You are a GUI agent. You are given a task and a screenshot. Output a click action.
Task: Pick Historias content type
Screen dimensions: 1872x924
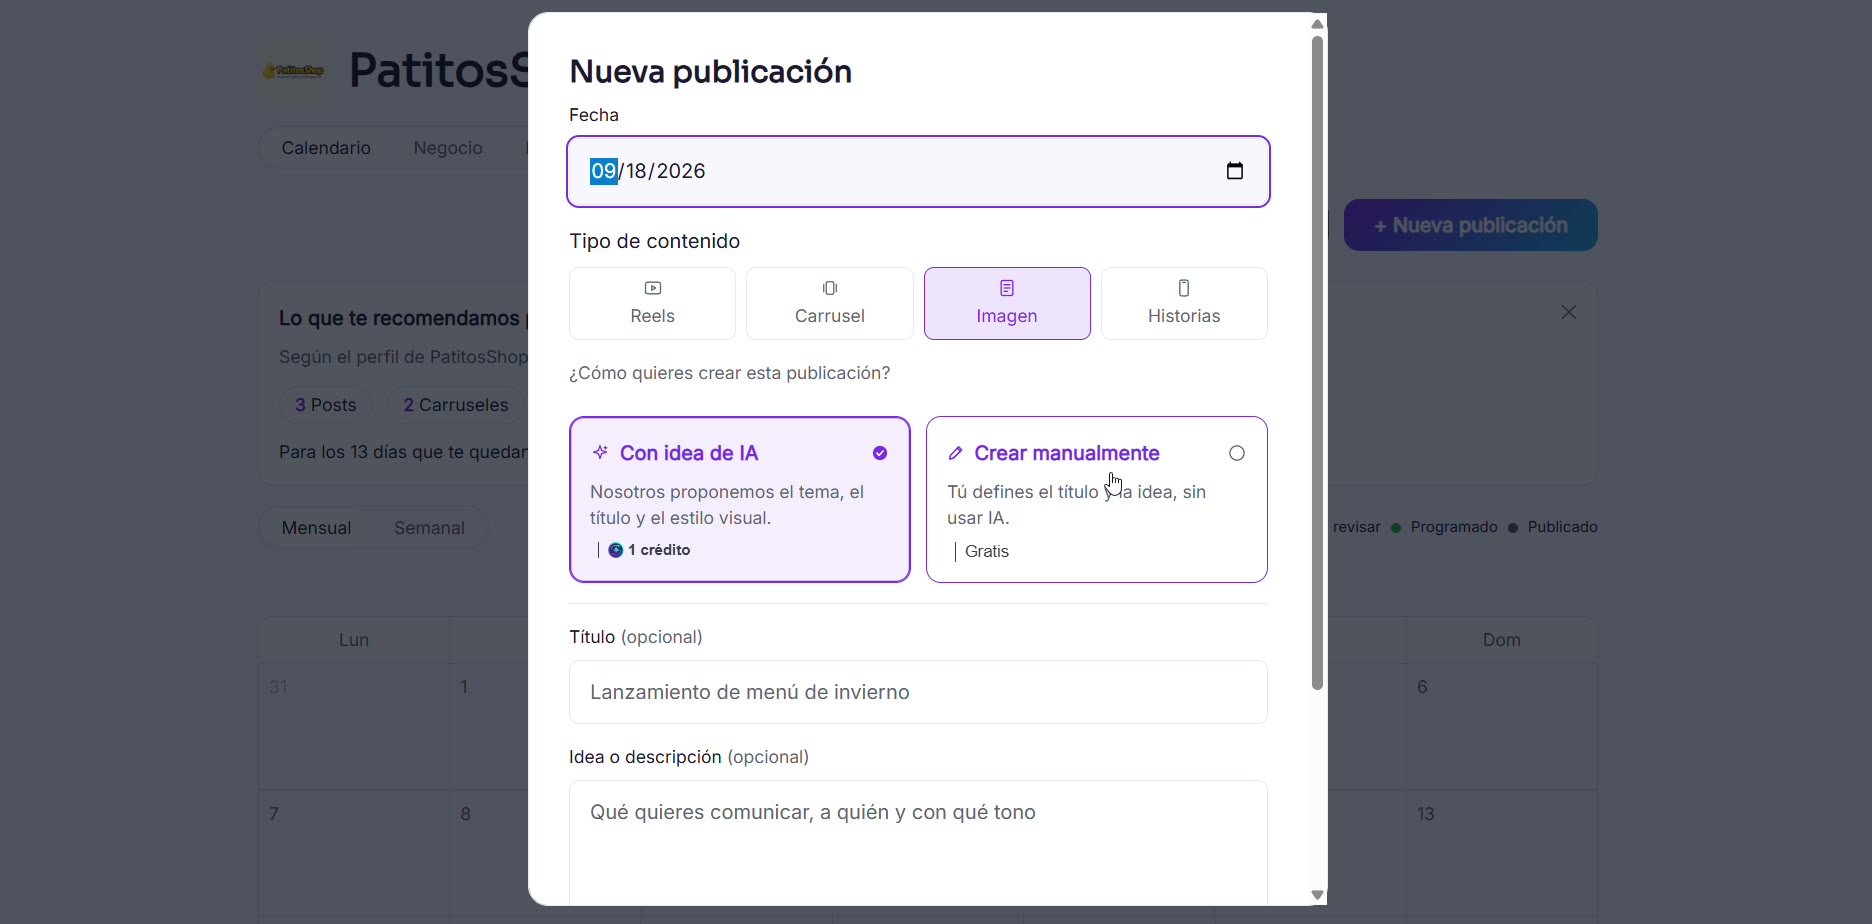tap(1184, 303)
